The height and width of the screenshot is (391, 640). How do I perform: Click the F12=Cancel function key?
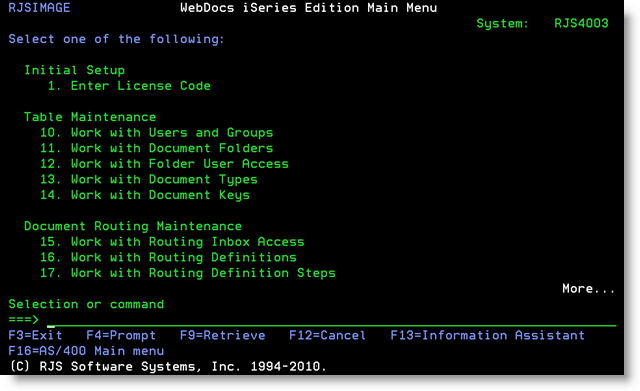tap(327, 335)
